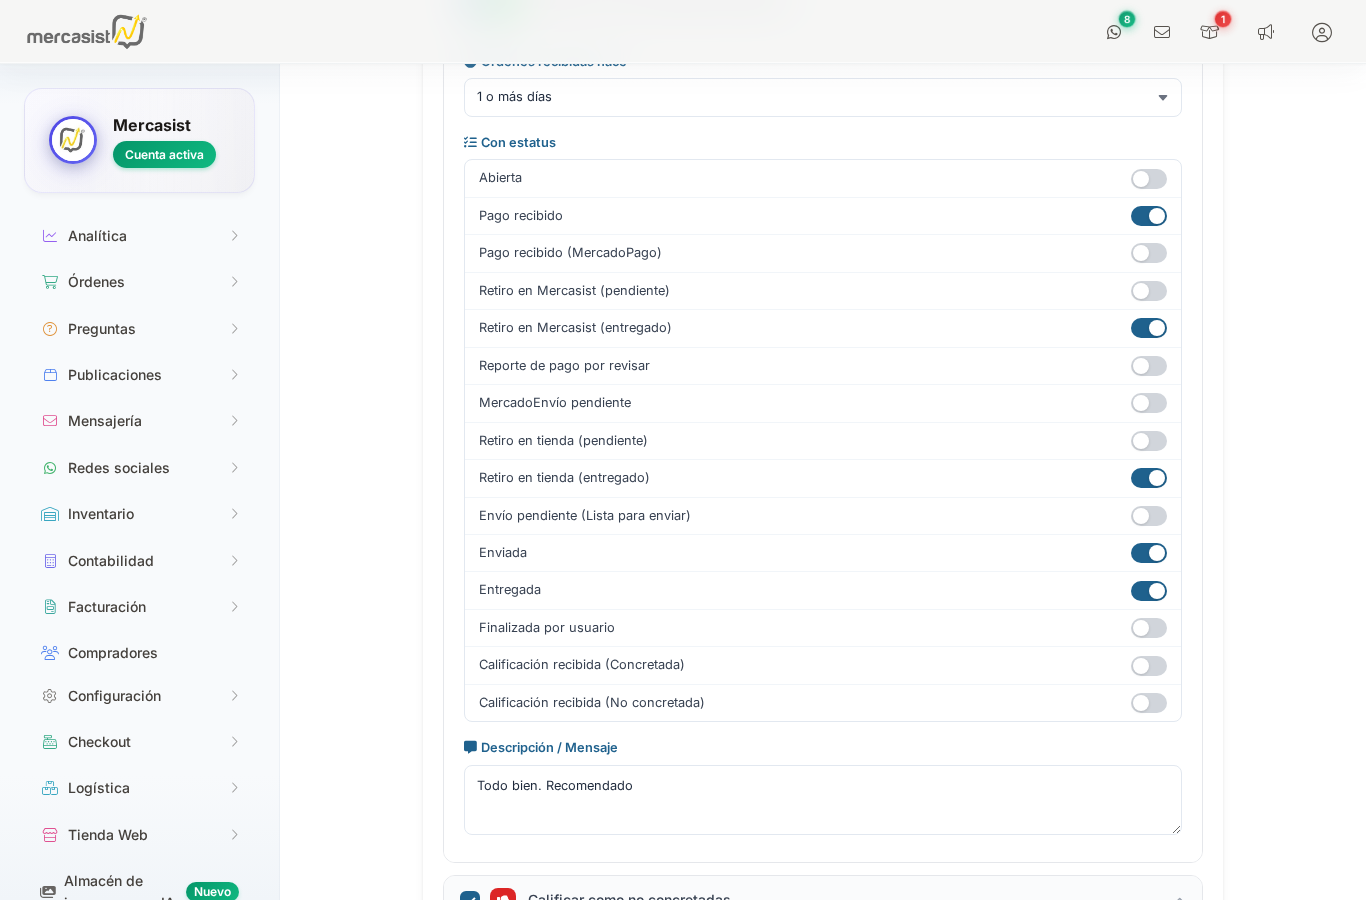This screenshot has width=1366, height=900.
Task: Open Redes sociales menu item
Action: click(x=140, y=468)
